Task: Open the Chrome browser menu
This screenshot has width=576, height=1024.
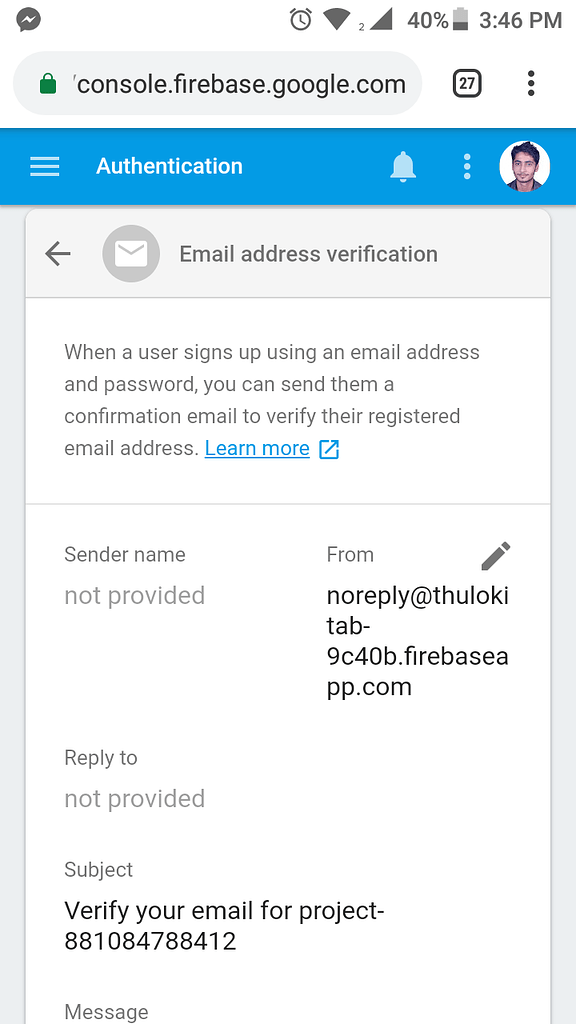Action: pos(531,83)
